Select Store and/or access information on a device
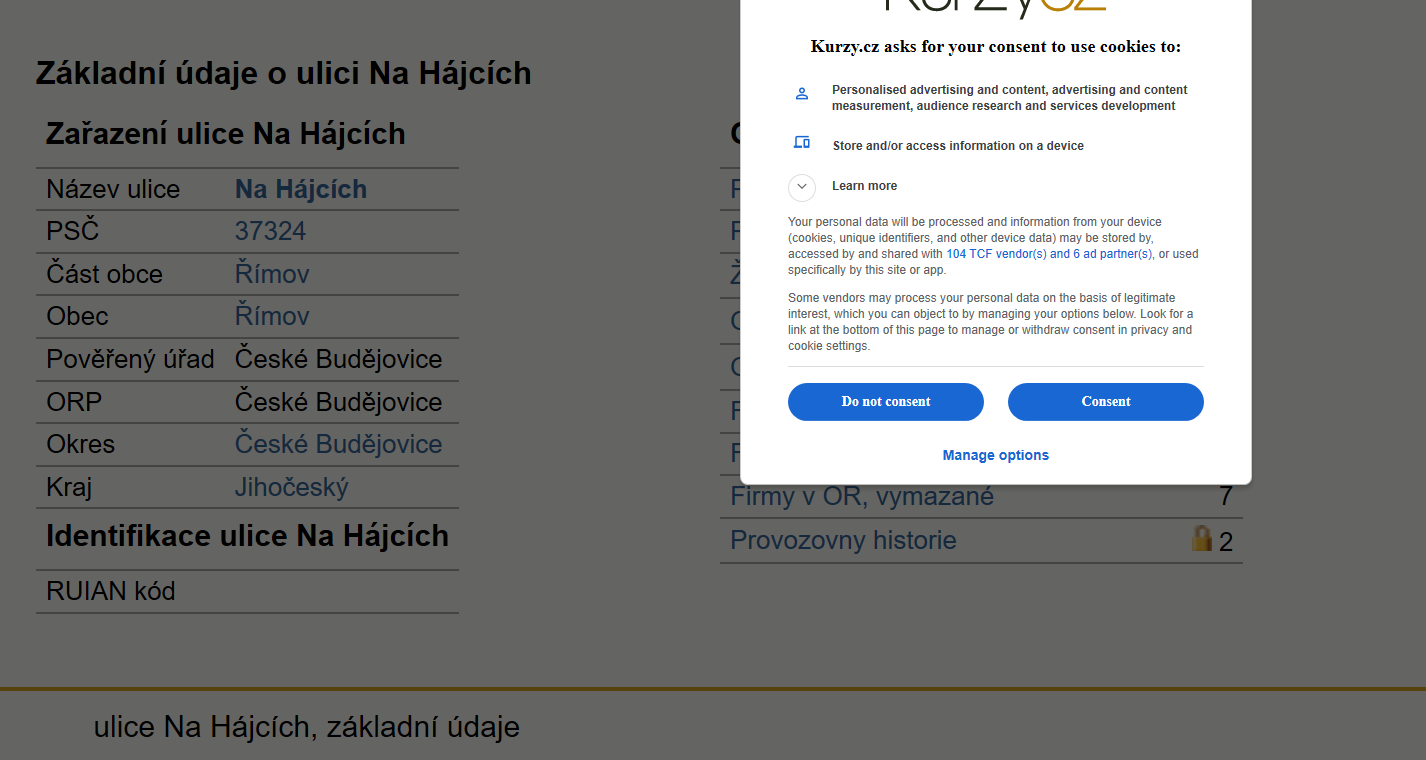The image size is (1426, 760). [958, 146]
